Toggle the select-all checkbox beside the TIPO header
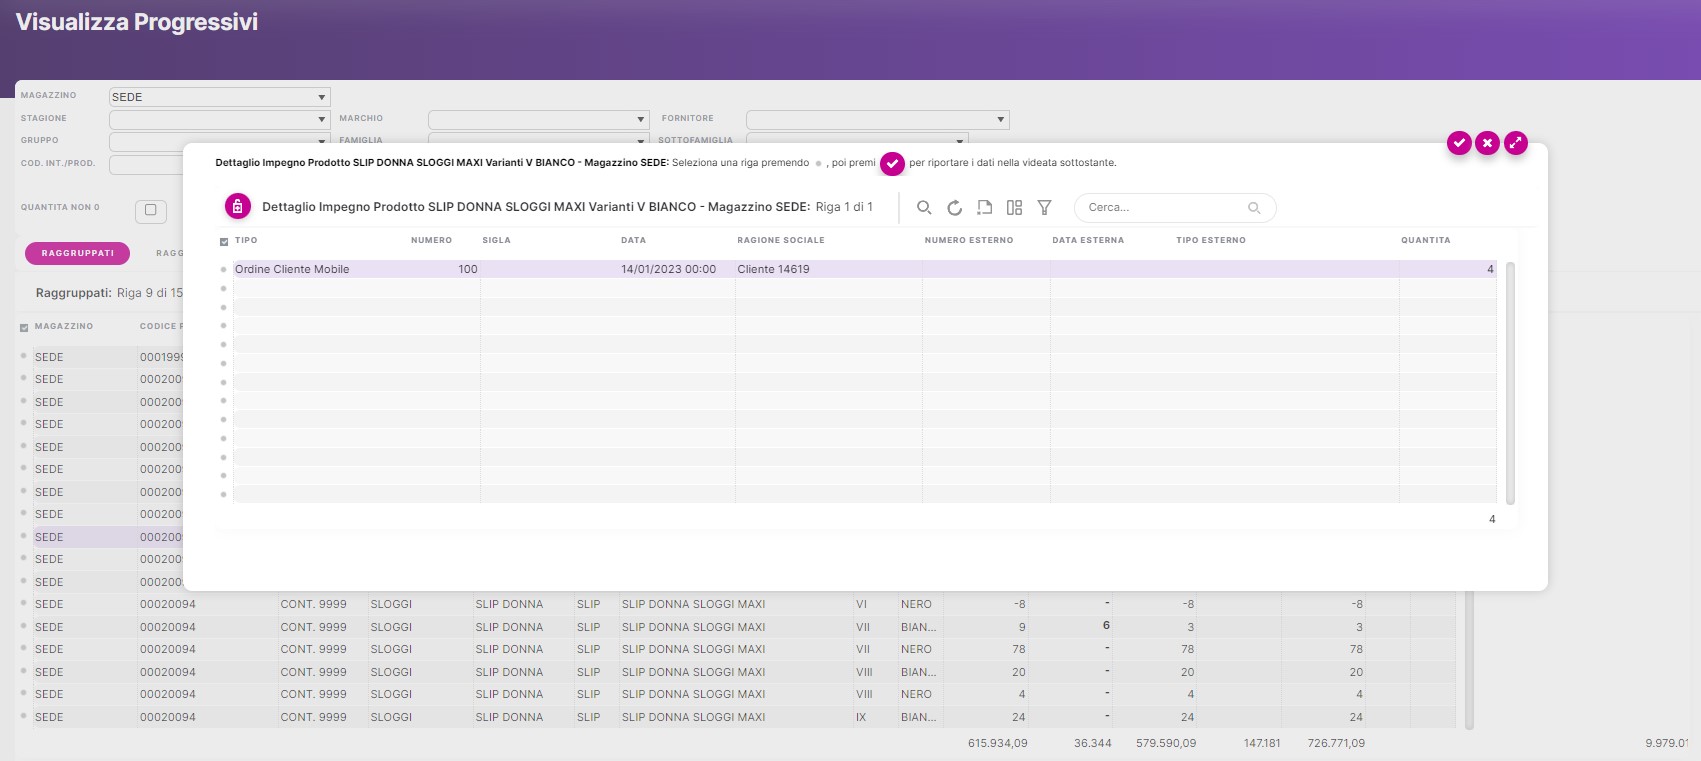Viewport: 1701px width, 761px height. (224, 242)
